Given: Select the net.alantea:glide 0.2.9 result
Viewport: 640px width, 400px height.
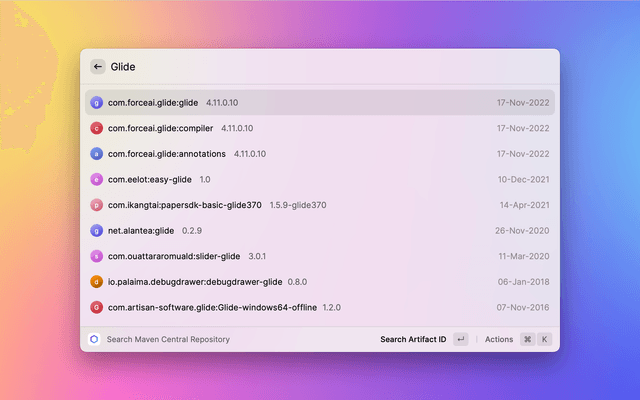Looking at the screenshot, I should (x=320, y=230).
